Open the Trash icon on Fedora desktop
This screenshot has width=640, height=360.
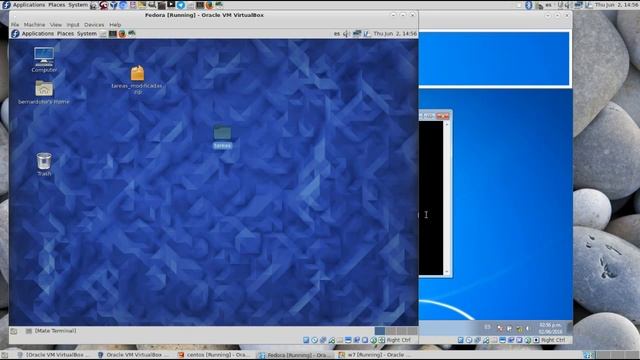pos(44,164)
